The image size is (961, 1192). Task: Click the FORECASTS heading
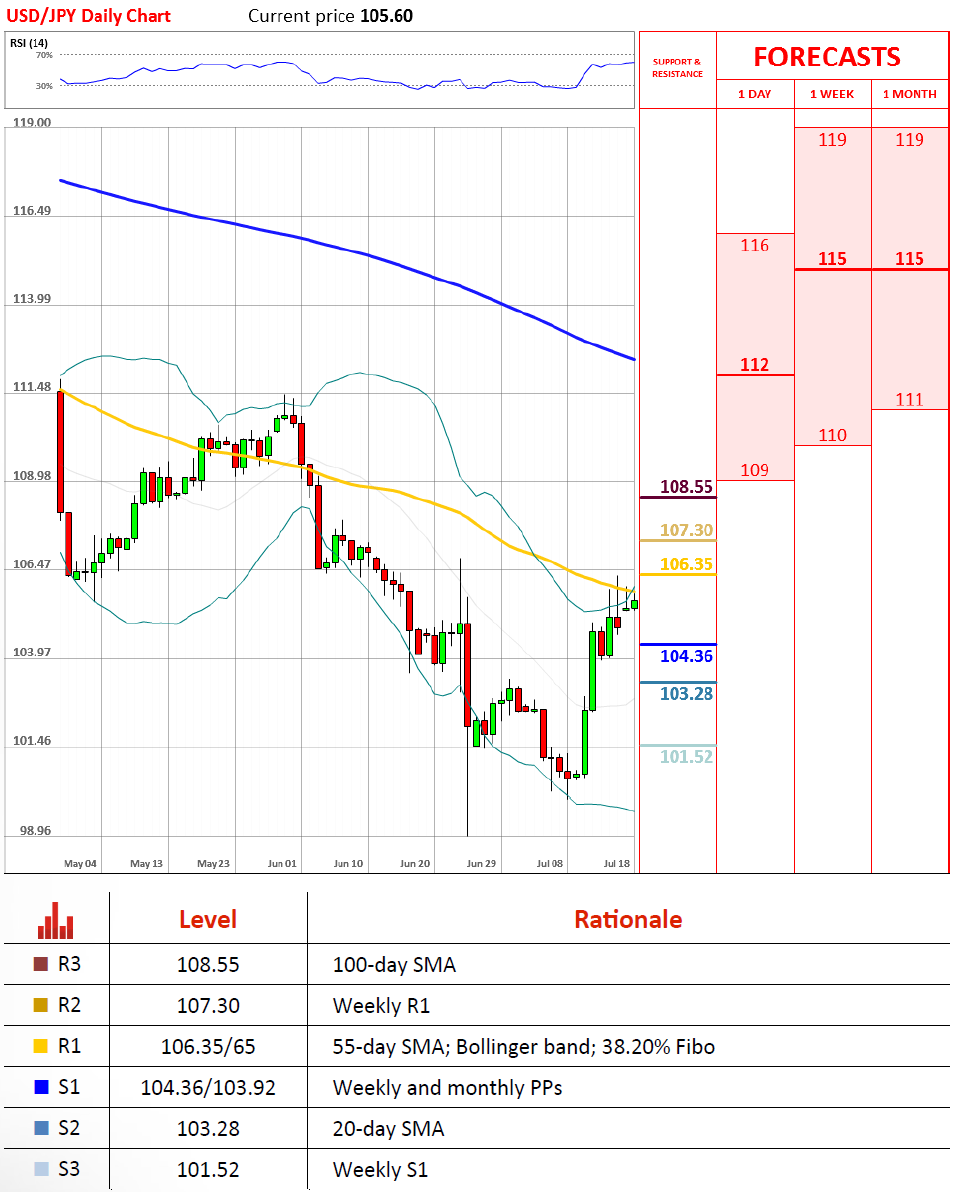(x=827, y=57)
